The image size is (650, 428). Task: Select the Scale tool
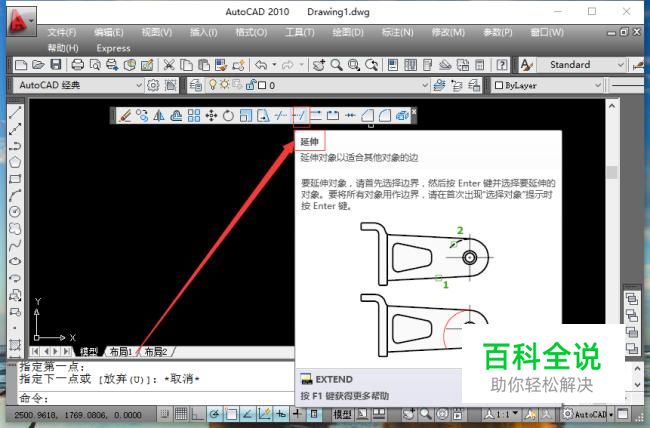245,115
